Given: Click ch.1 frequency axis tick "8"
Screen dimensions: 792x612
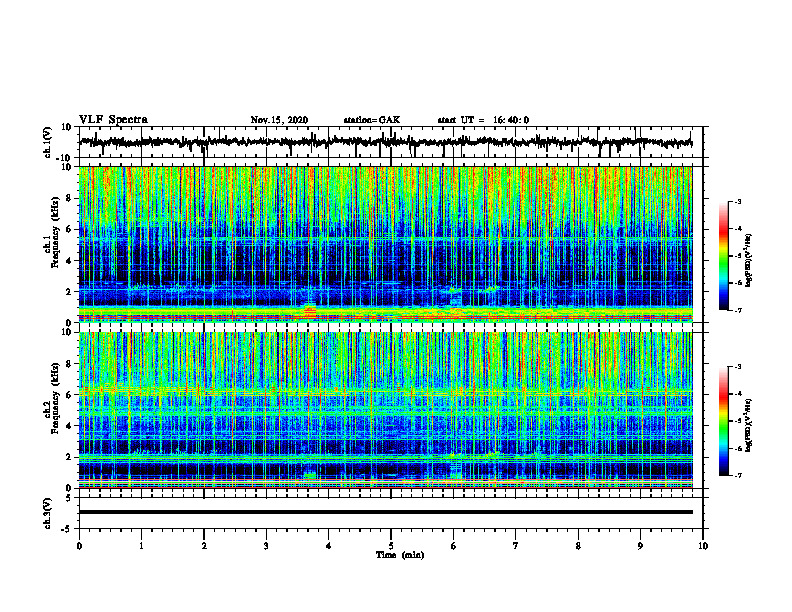Looking at the screenshot, I should tap(69, 198).
